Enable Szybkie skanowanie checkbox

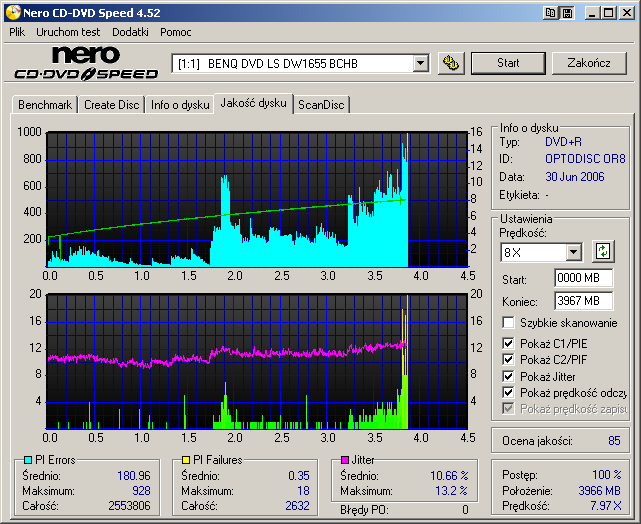tap(508, 322)
